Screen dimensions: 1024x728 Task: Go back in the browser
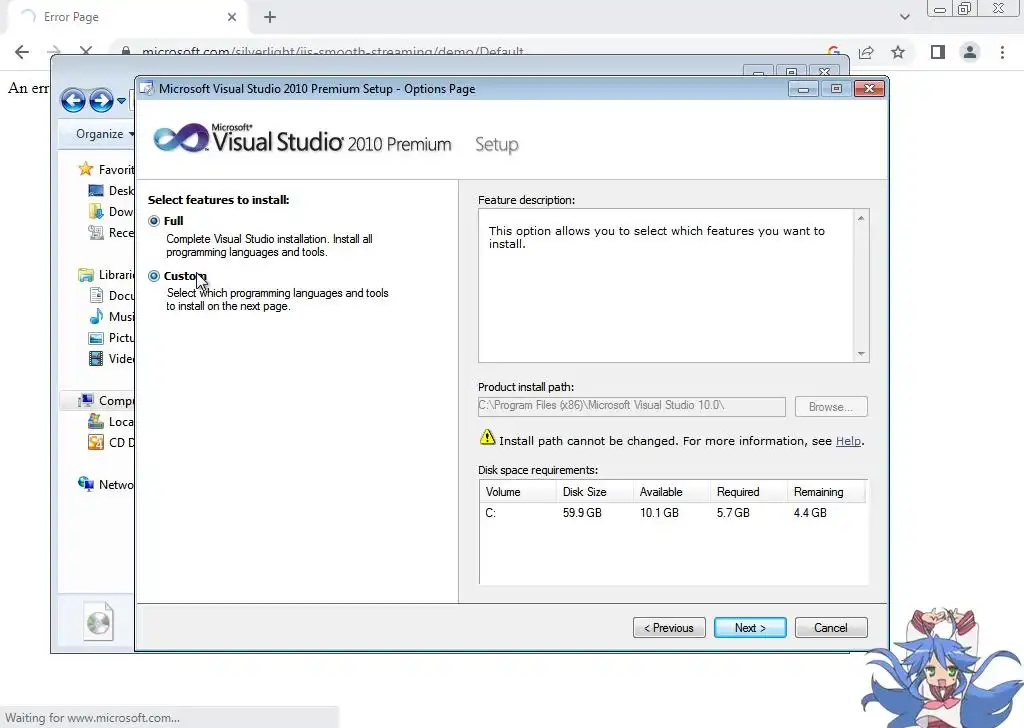click(22, 52)
